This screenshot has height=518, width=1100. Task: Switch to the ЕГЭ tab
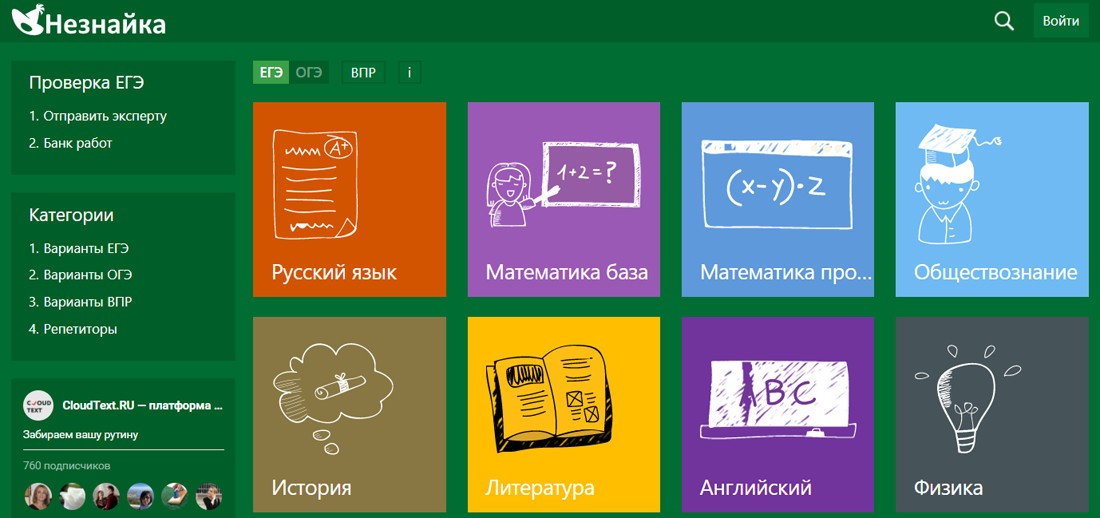(271, 73)
